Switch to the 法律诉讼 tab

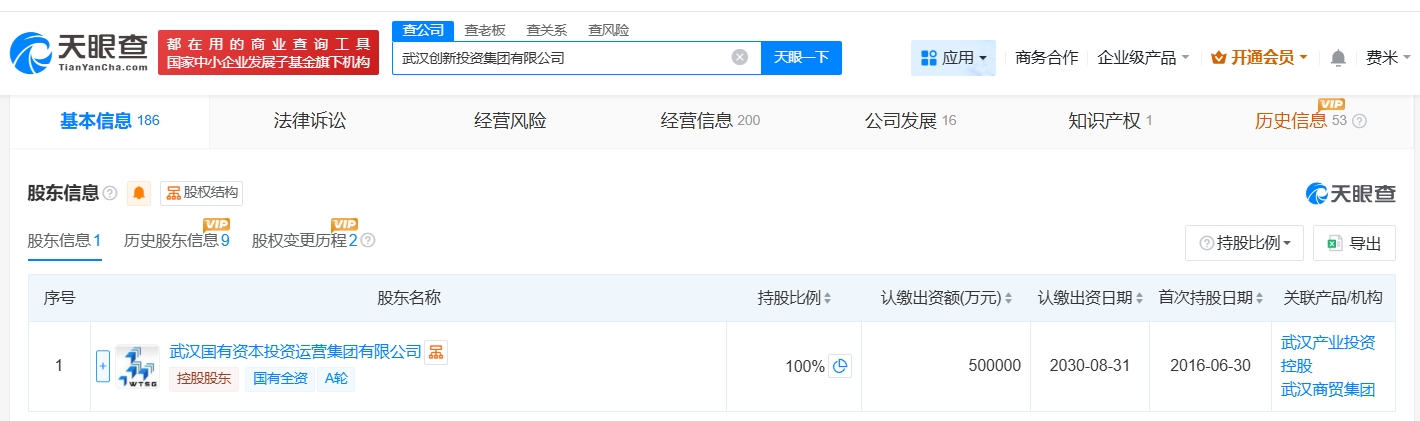click(x=310, y=121)
